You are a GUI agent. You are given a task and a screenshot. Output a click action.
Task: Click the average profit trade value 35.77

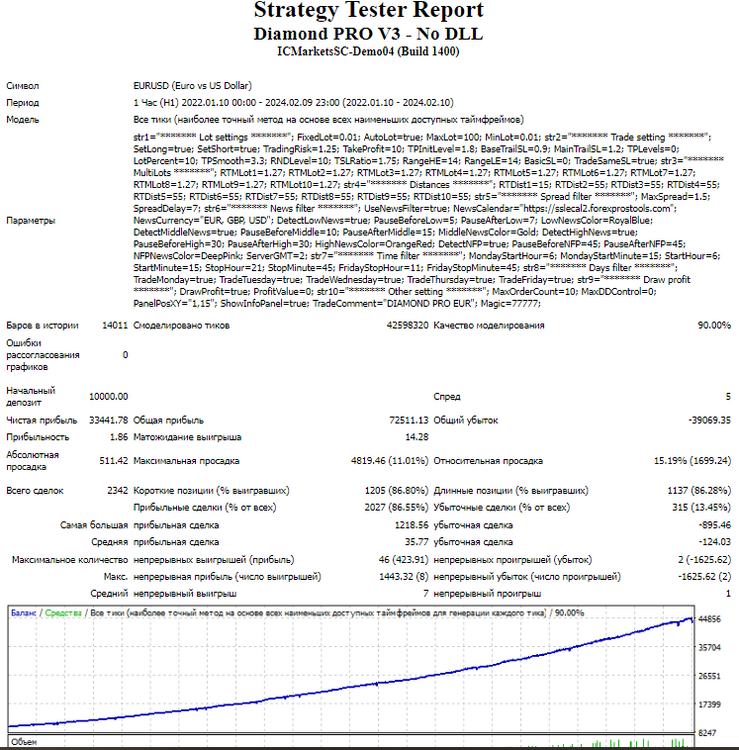coord(417,541)
